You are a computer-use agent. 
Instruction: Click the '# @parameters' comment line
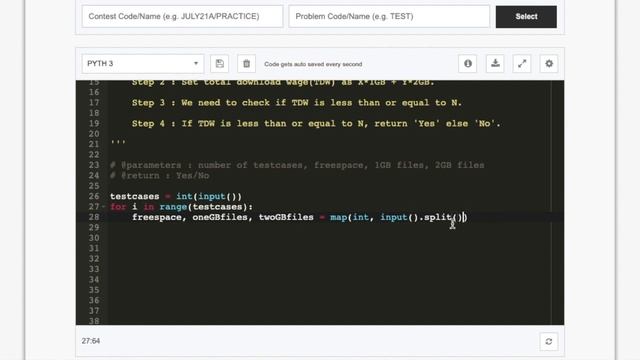click(x=297, y=165)
